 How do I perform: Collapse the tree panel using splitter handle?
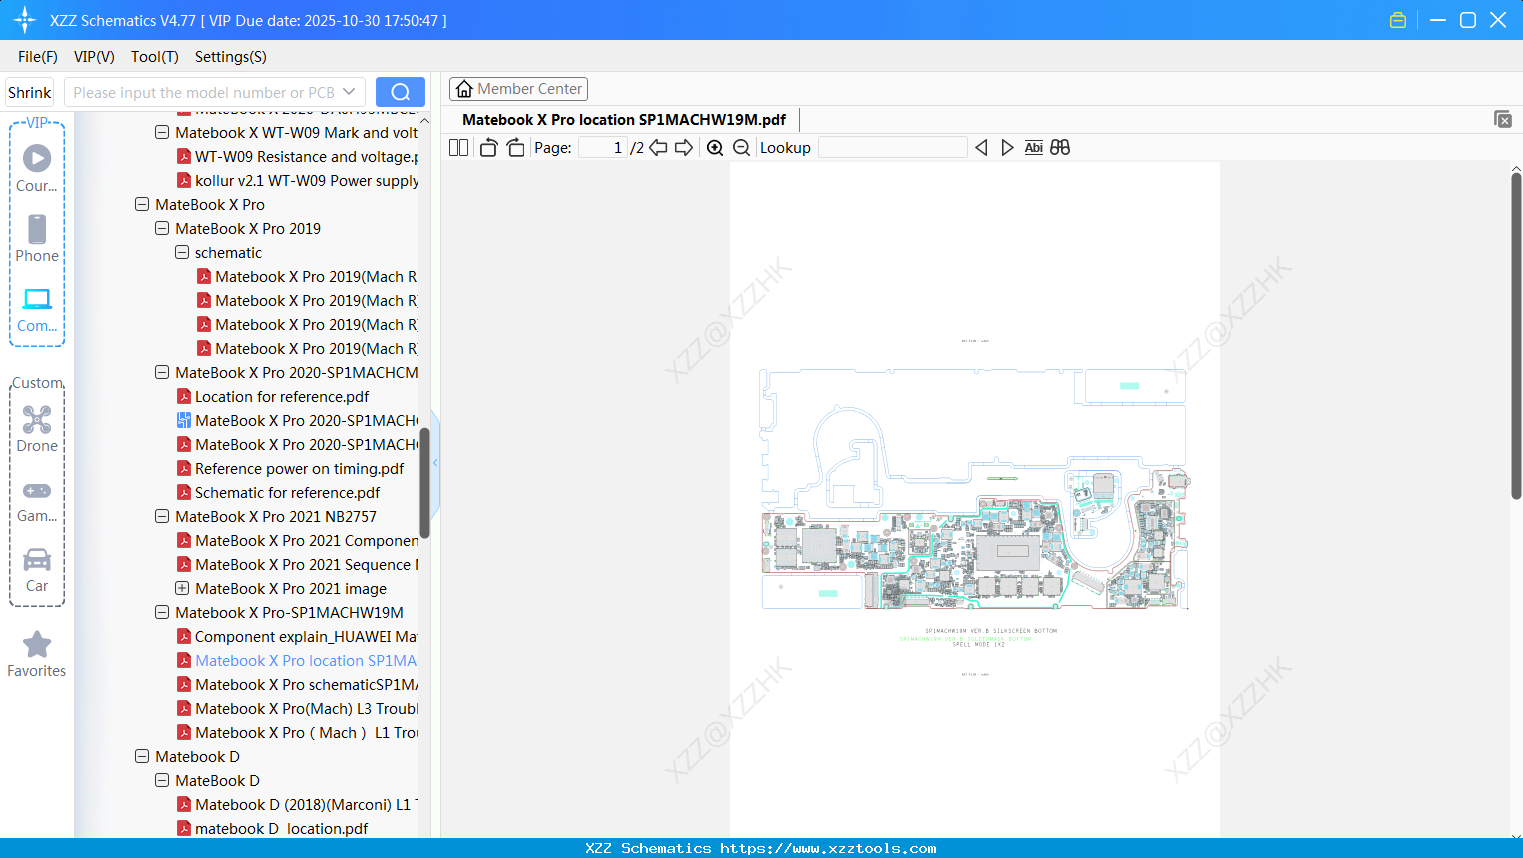435,462
